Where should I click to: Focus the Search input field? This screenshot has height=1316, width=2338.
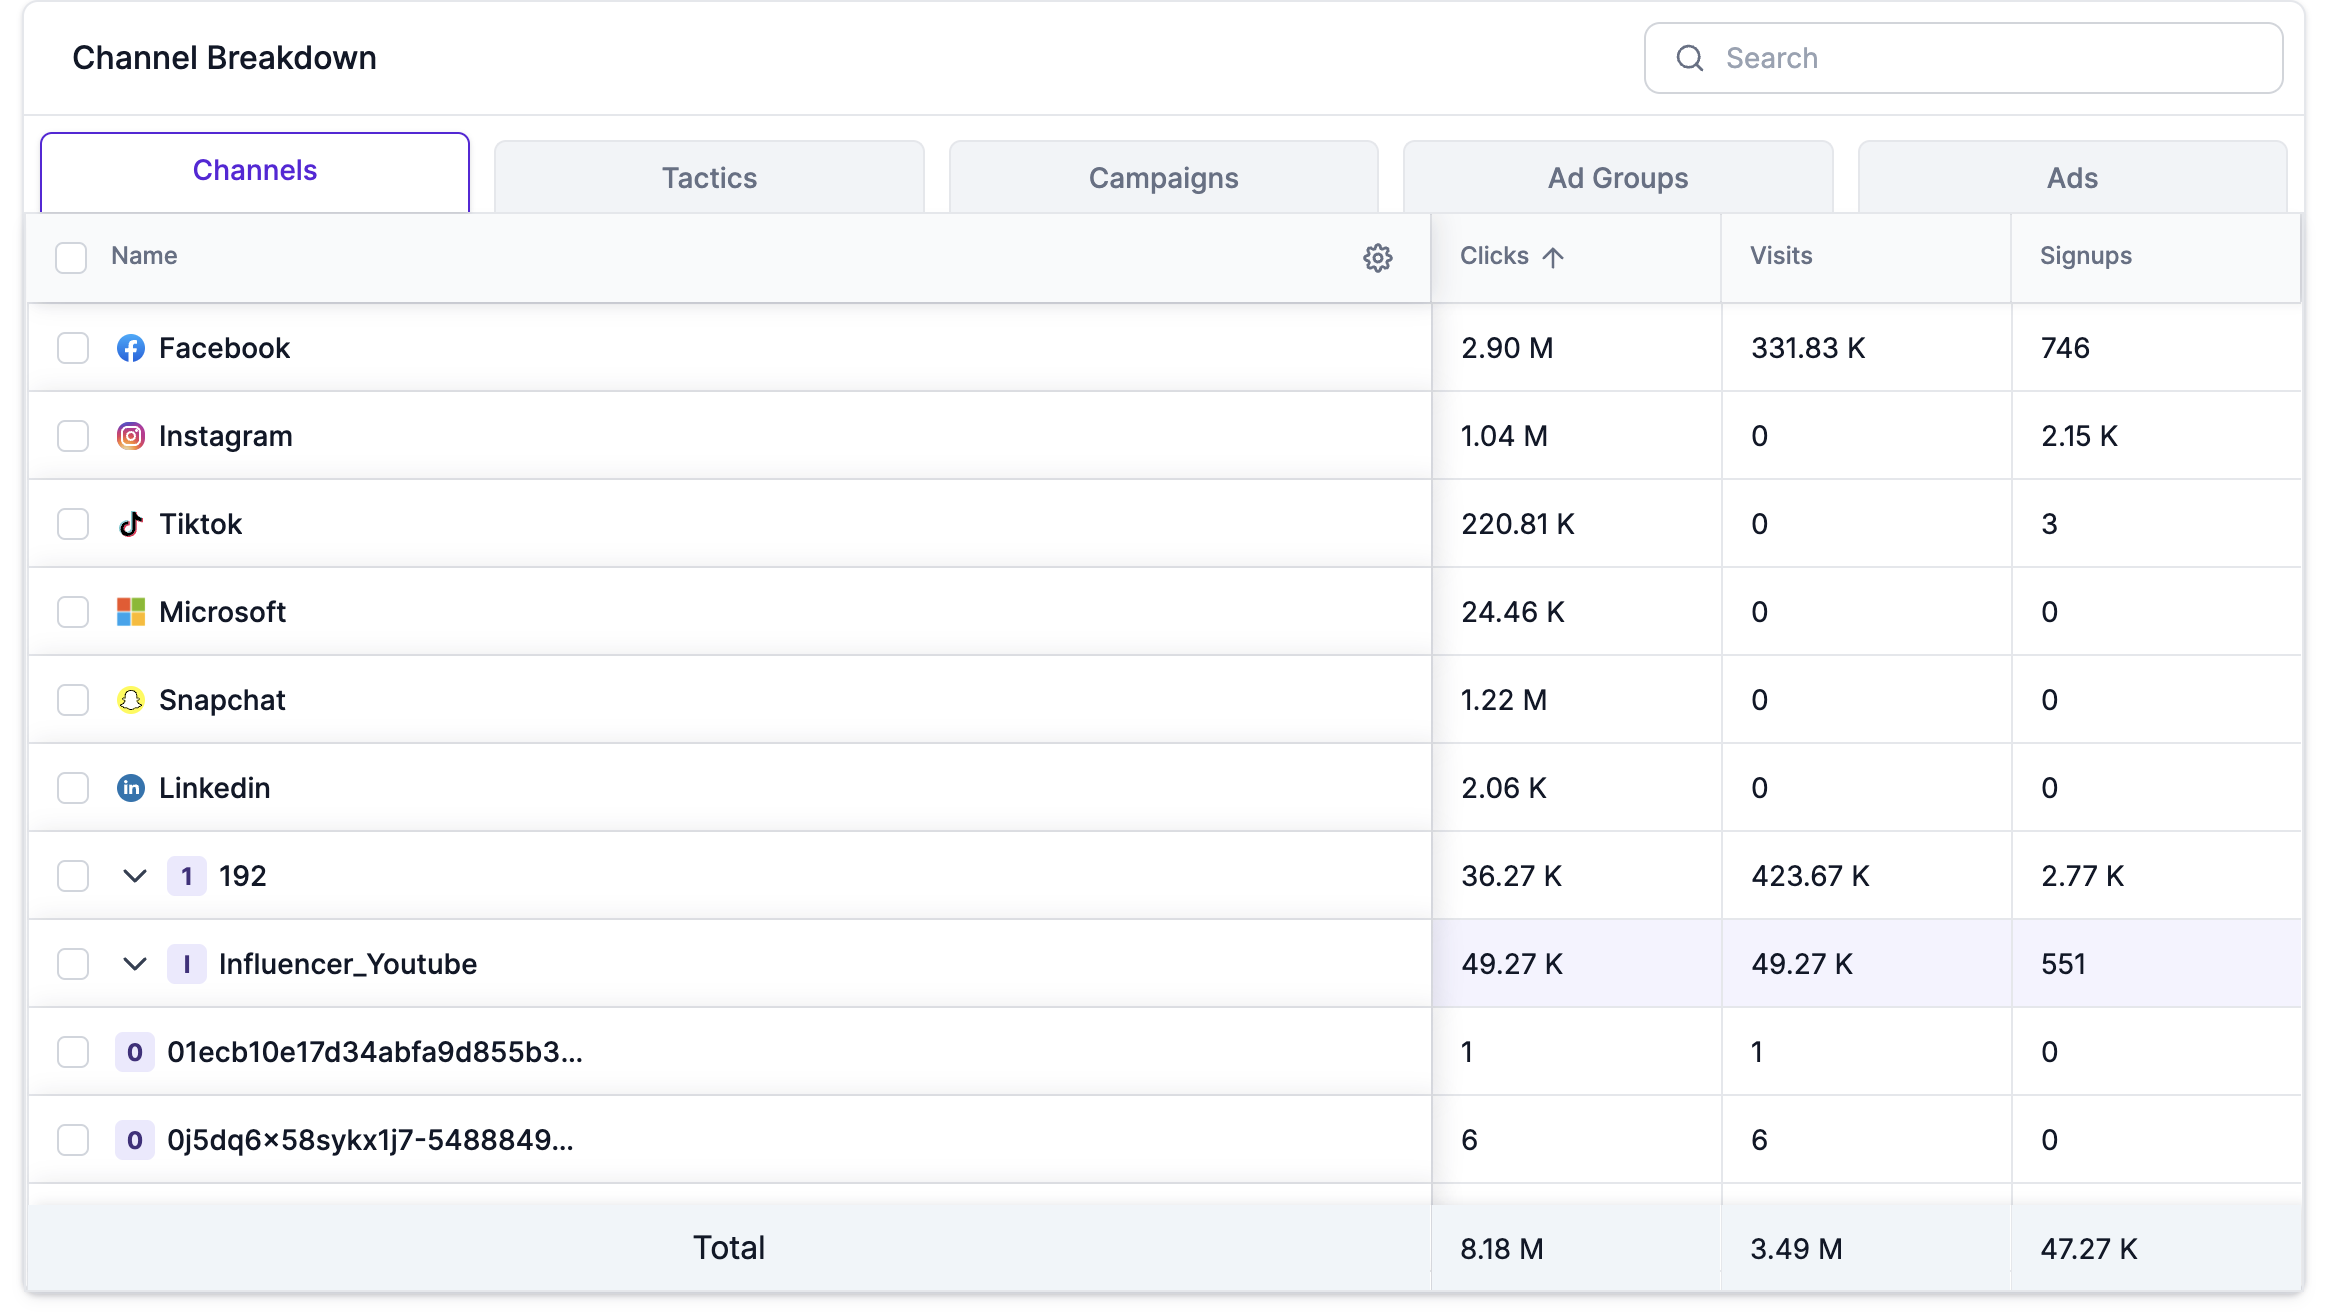[x=1990, y=58]
